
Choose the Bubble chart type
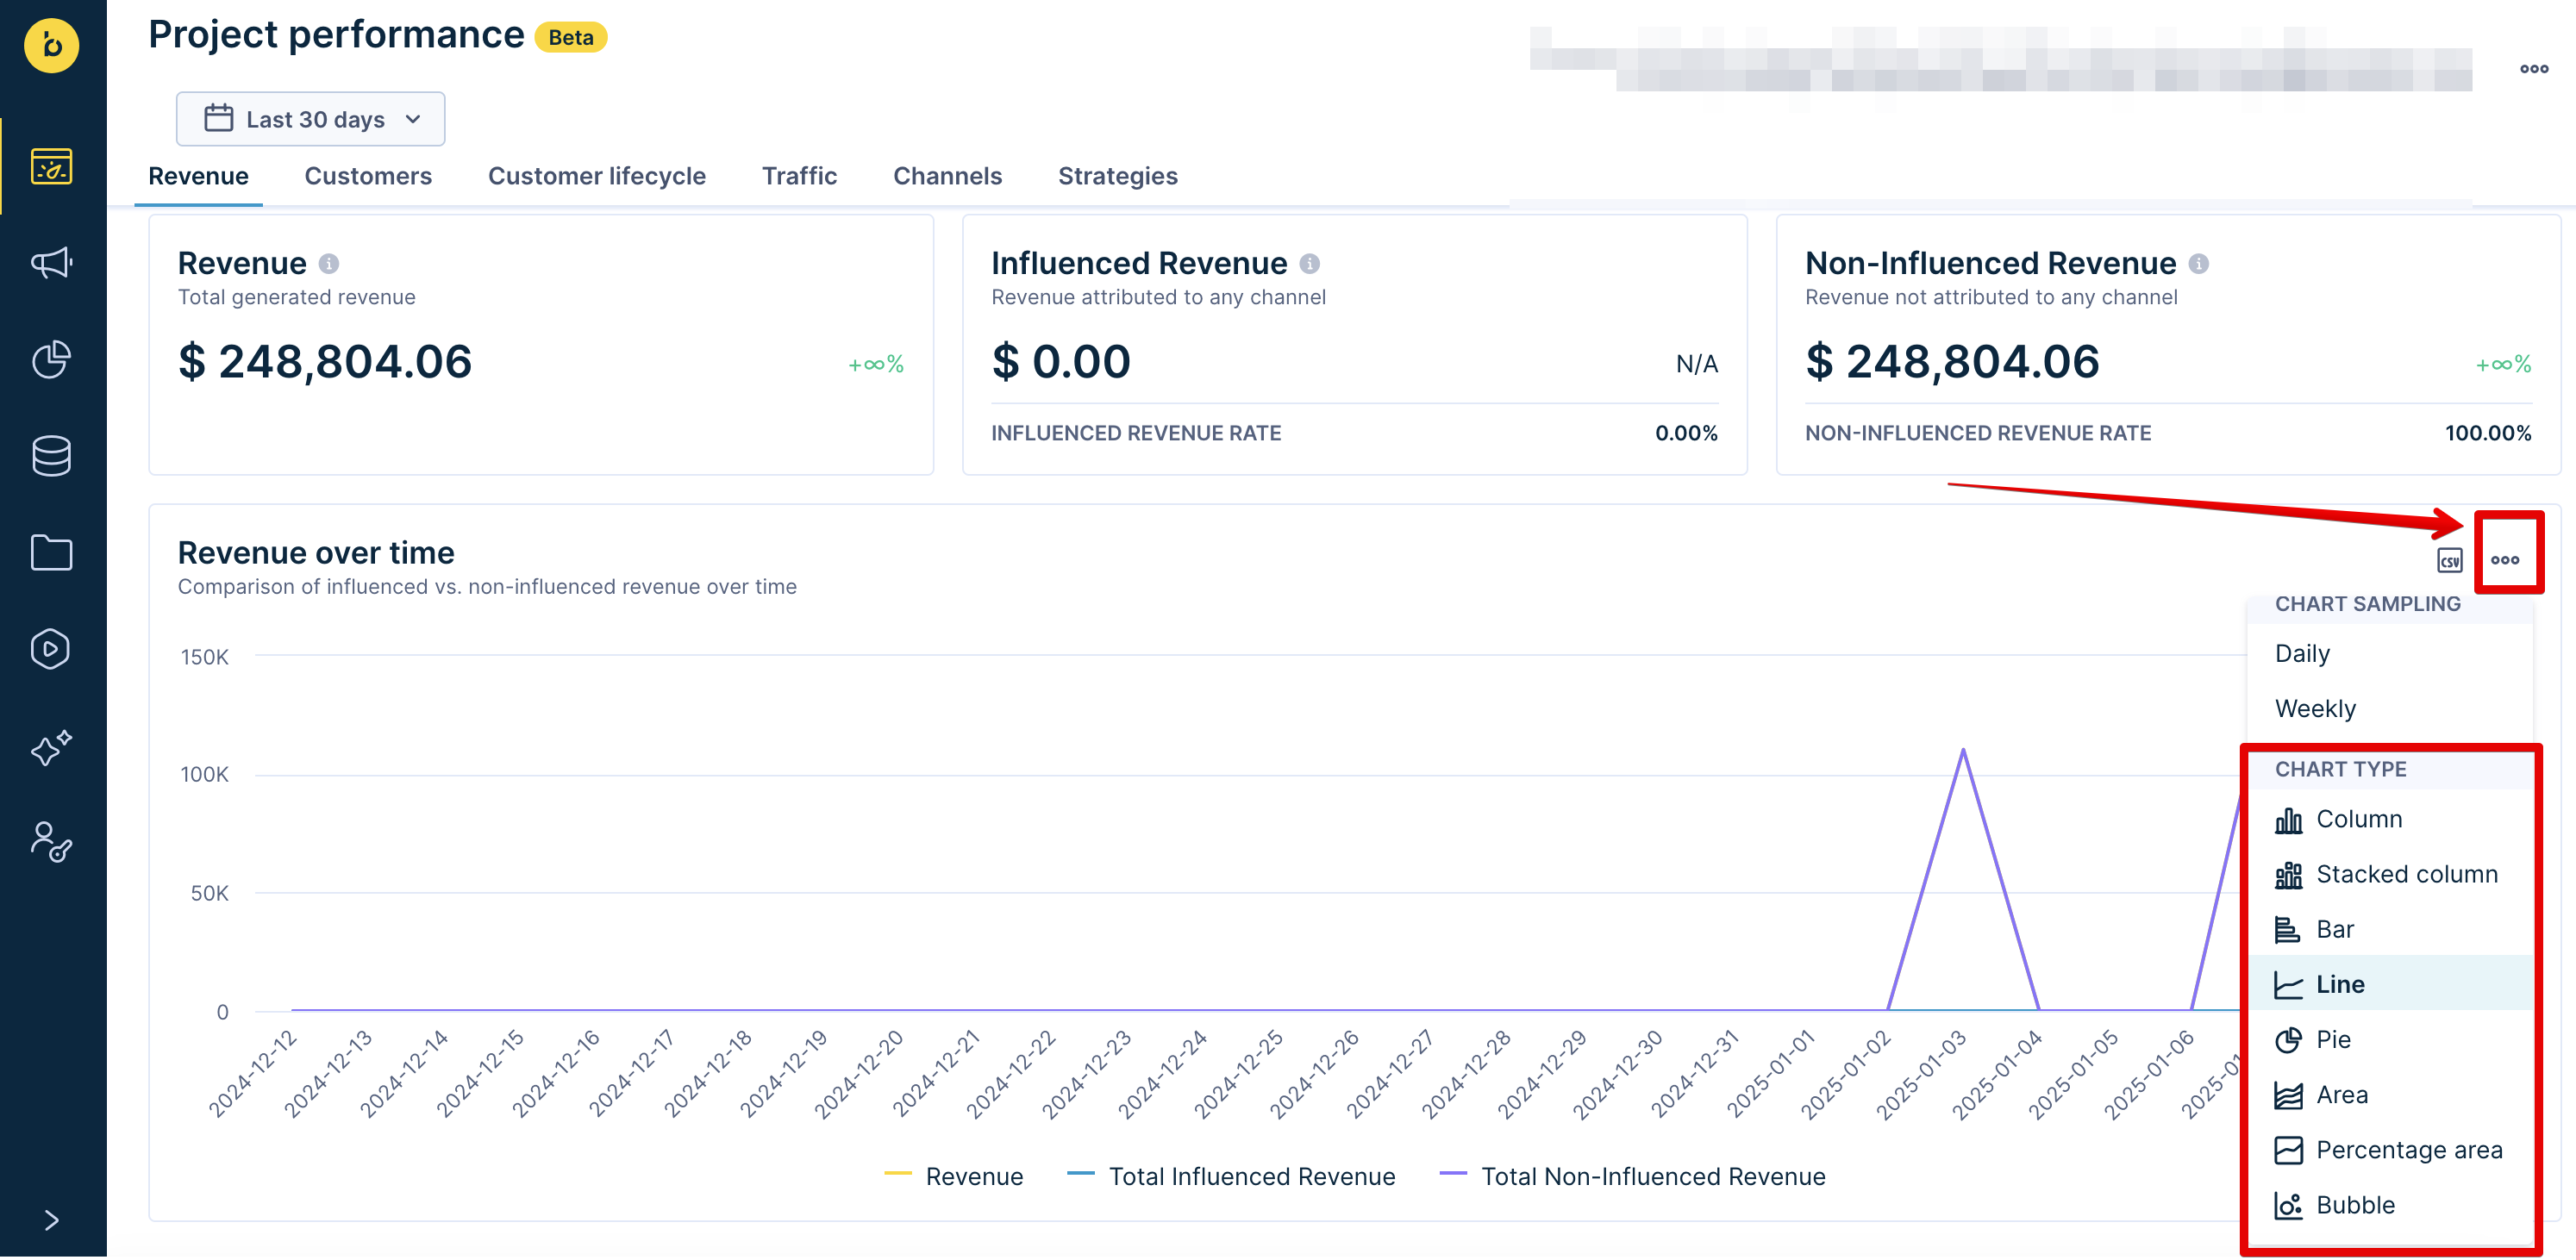click(x=2389, y=1206)
